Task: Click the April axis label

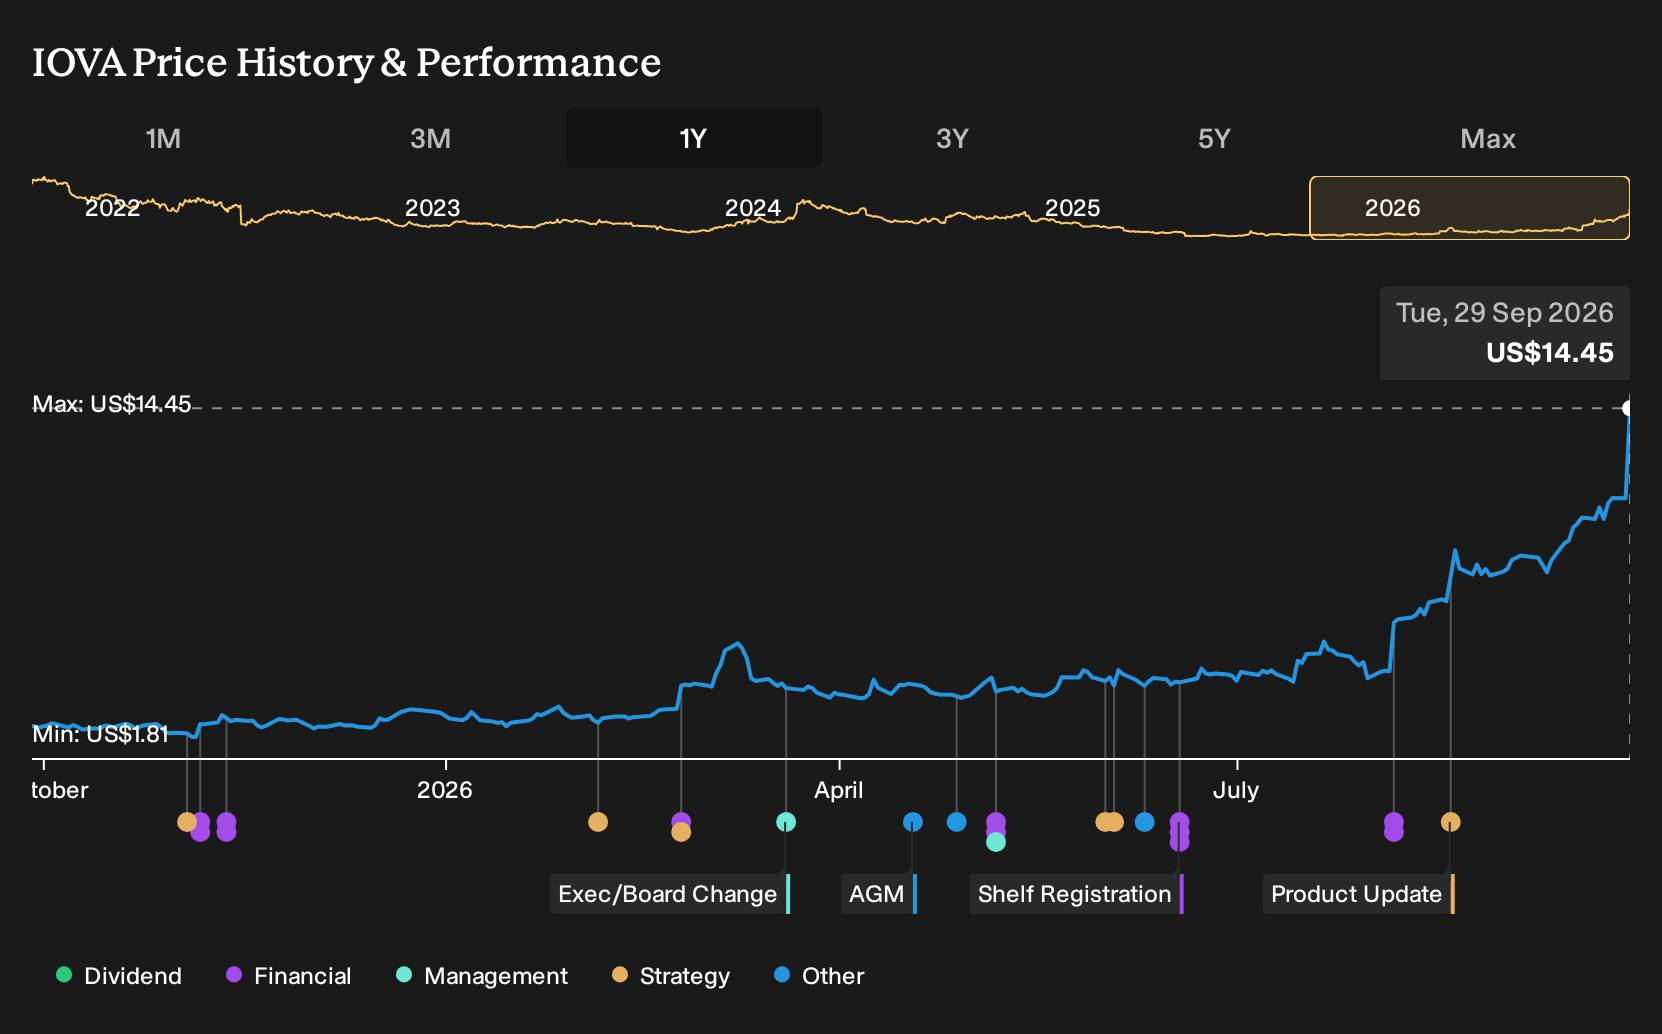Action: 838,790
